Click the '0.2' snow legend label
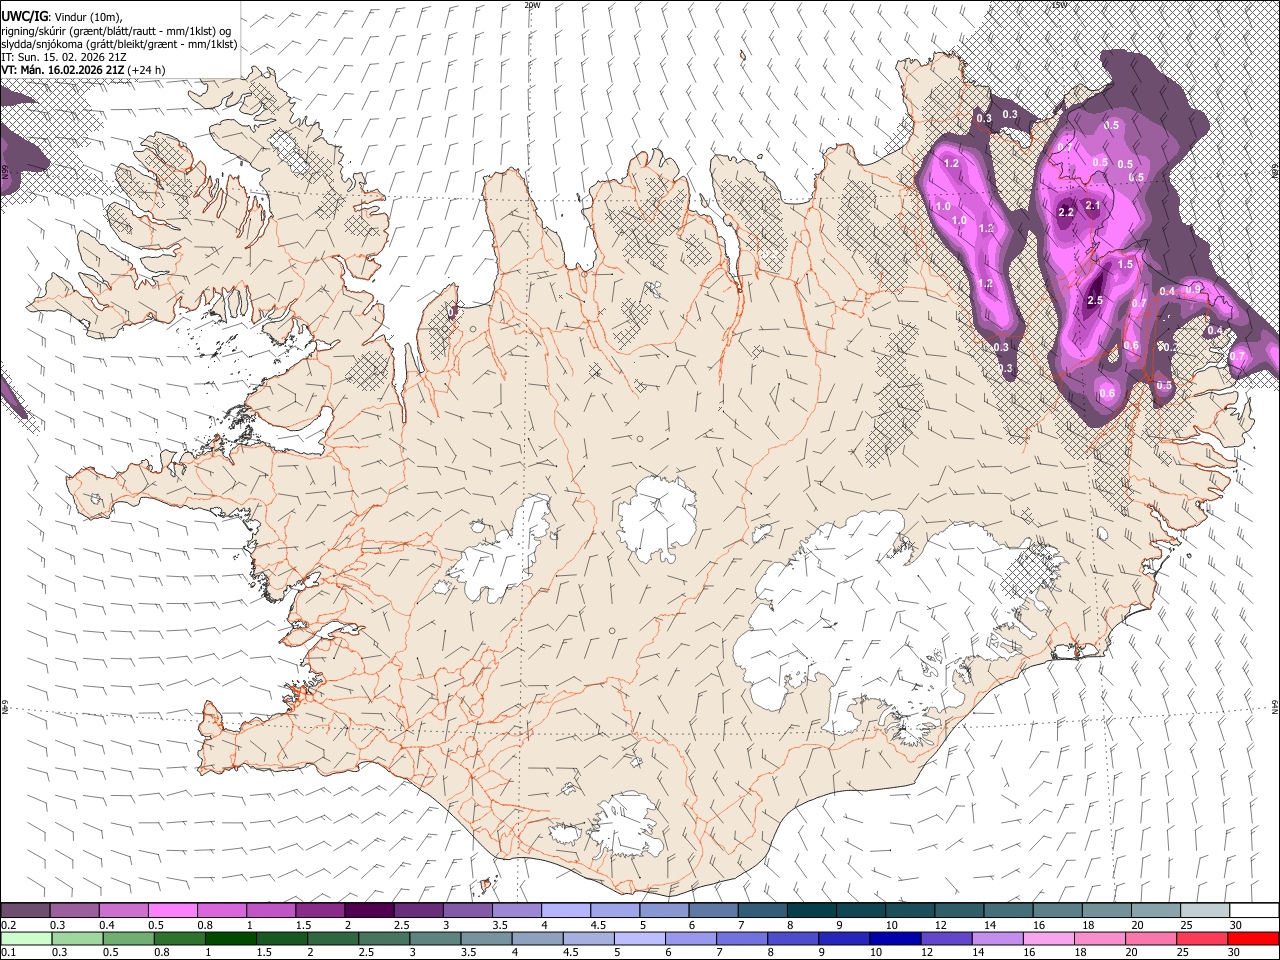1280x960 pixels. tap(8, 925)
